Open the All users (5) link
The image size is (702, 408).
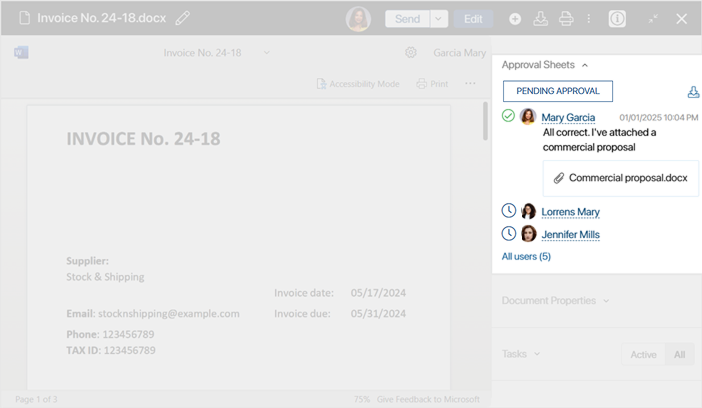pyautogui.click(x=526, y=257)
